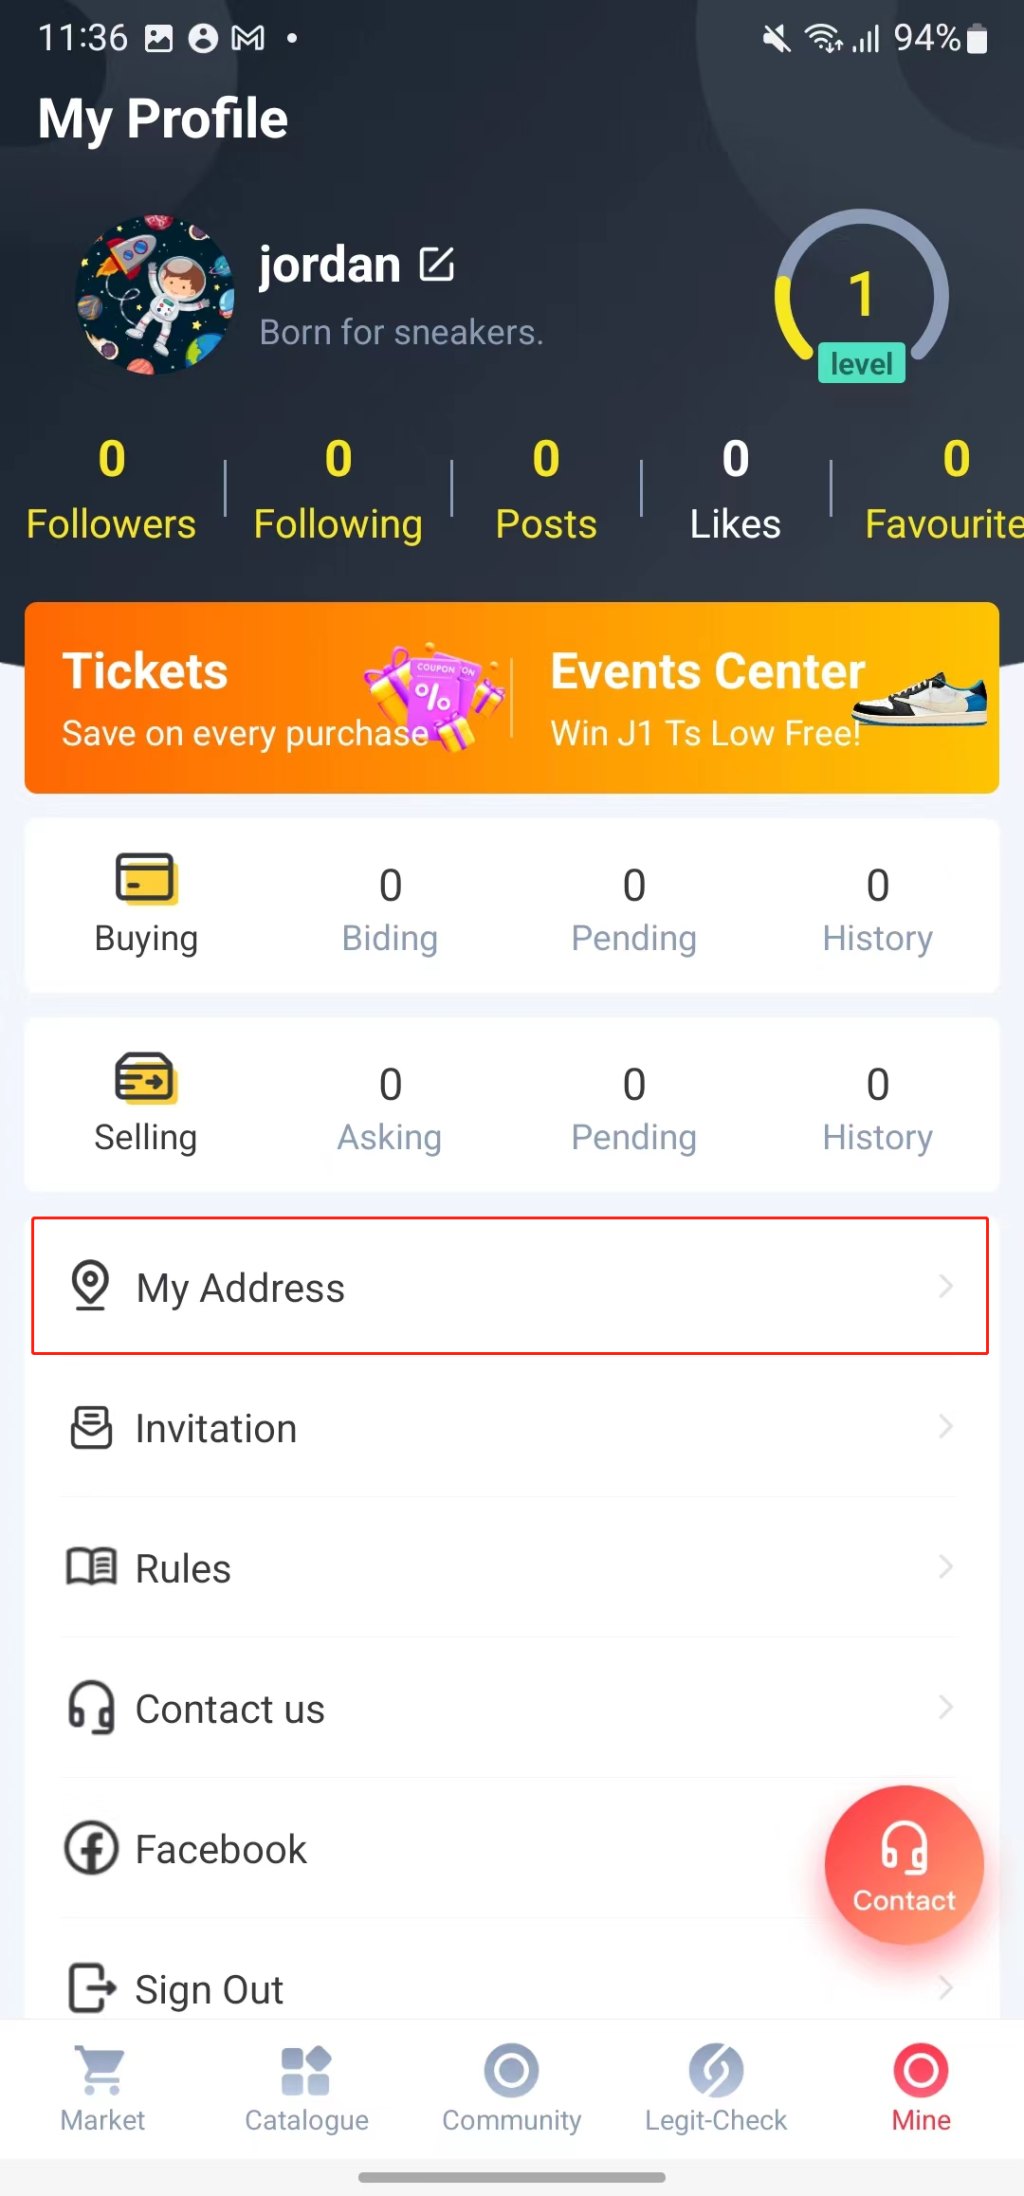Image resolution: width=1024 pixels, height=2196 pixels.
Task: Expand Rules row chevron
Action: tap(945, 1567)
